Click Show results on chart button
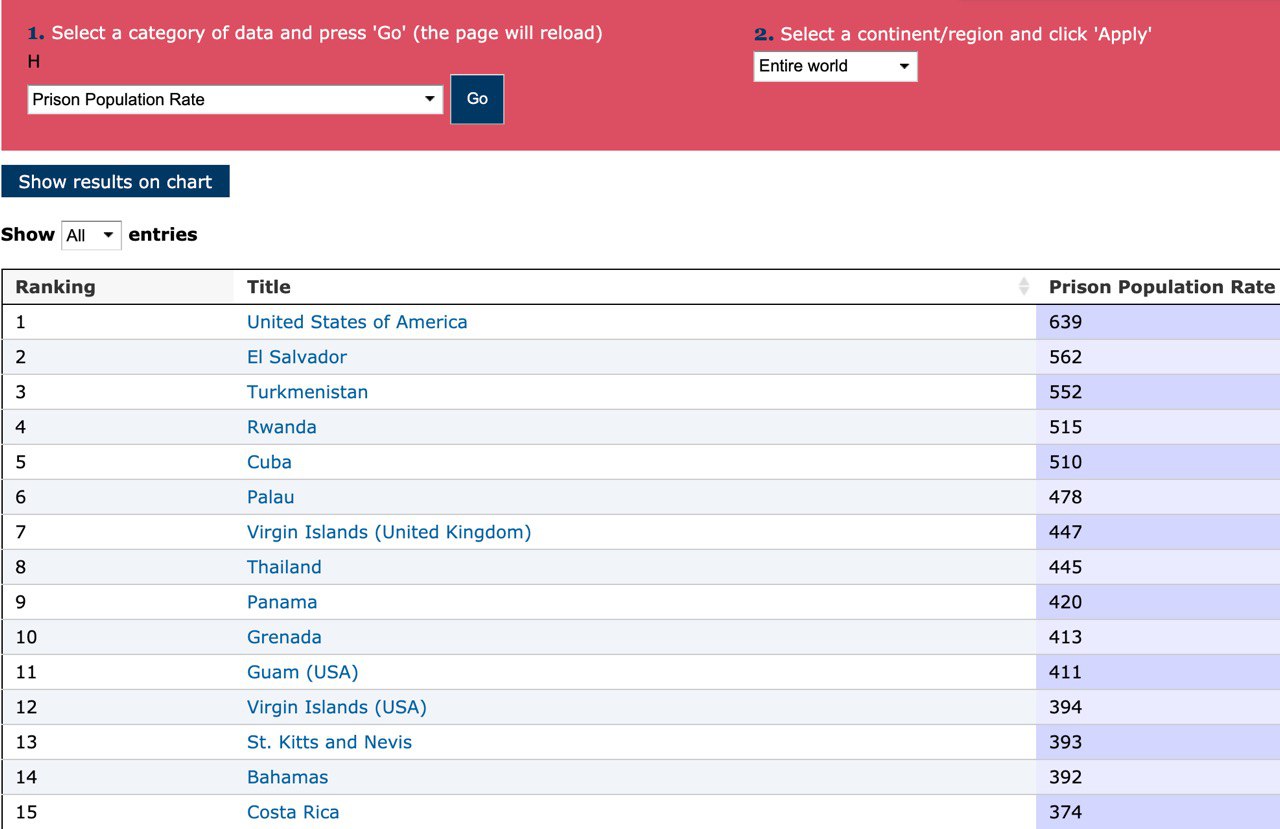The width and height of the screenshot is (1280, 829). click(x=115, y=182)
